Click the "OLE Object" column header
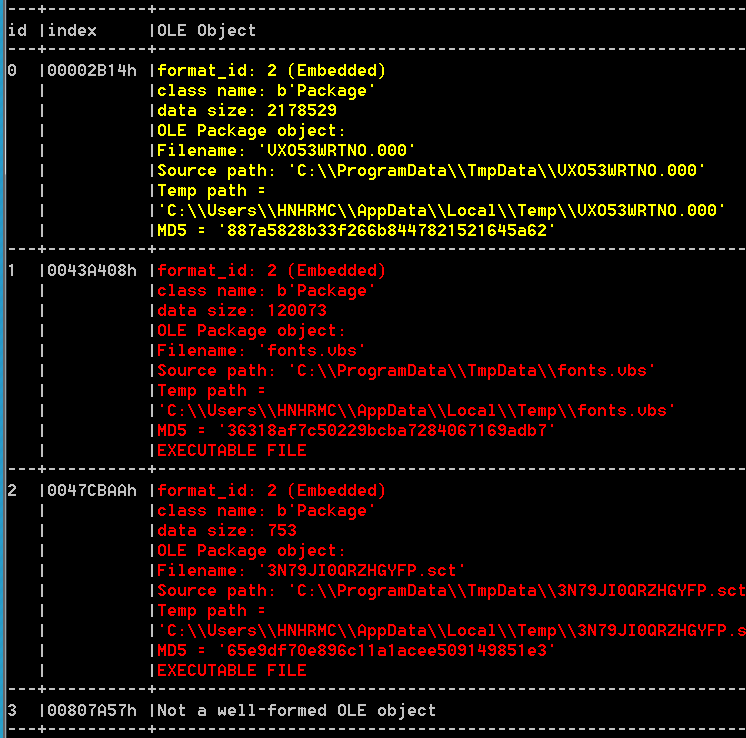Viewport: 746px width, 738px height. point(206,30)
